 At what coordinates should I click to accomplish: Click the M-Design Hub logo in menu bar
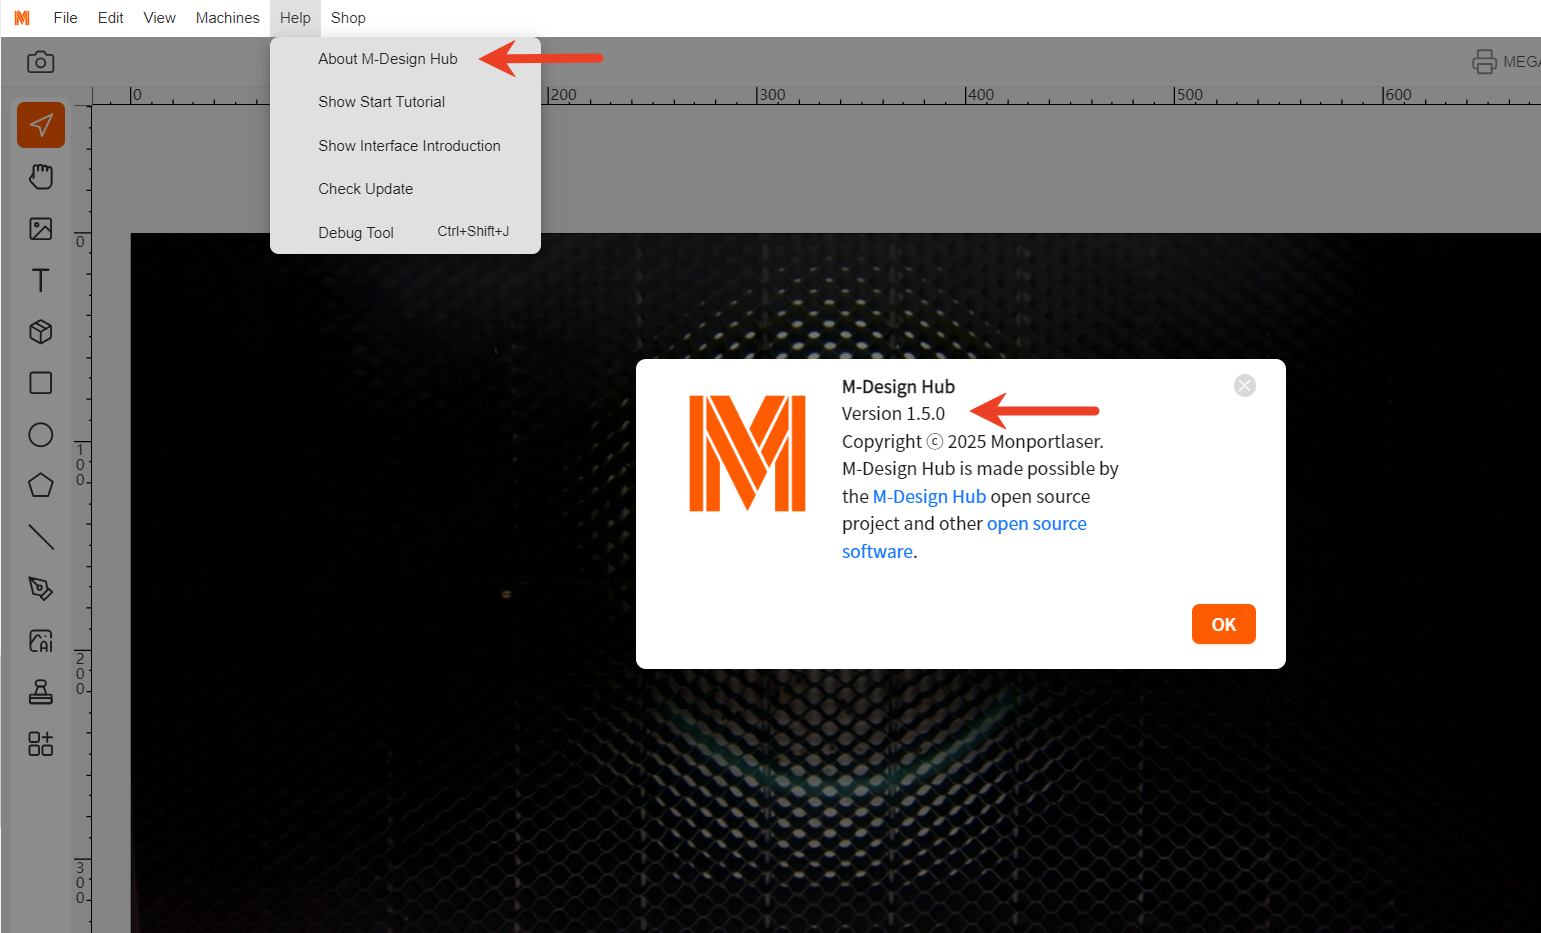tap(22, 18)
